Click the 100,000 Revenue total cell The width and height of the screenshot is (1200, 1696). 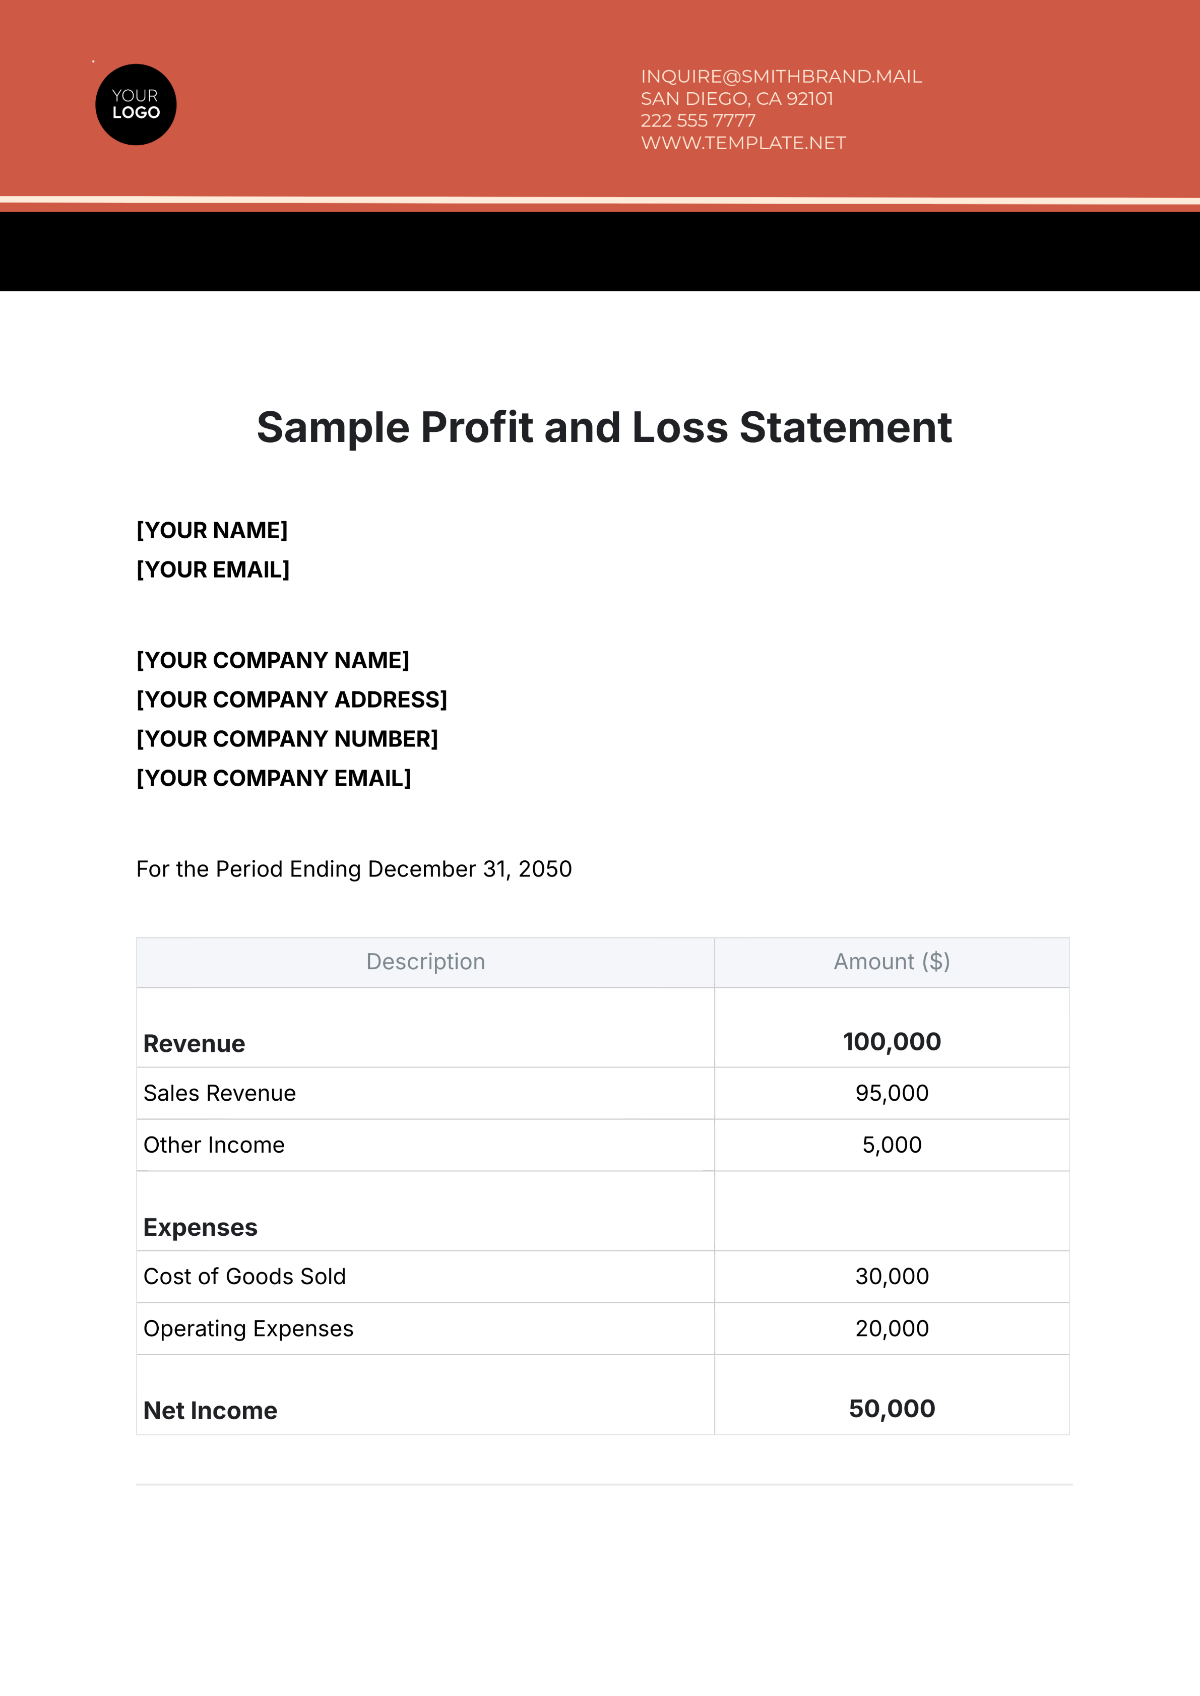892,1042
